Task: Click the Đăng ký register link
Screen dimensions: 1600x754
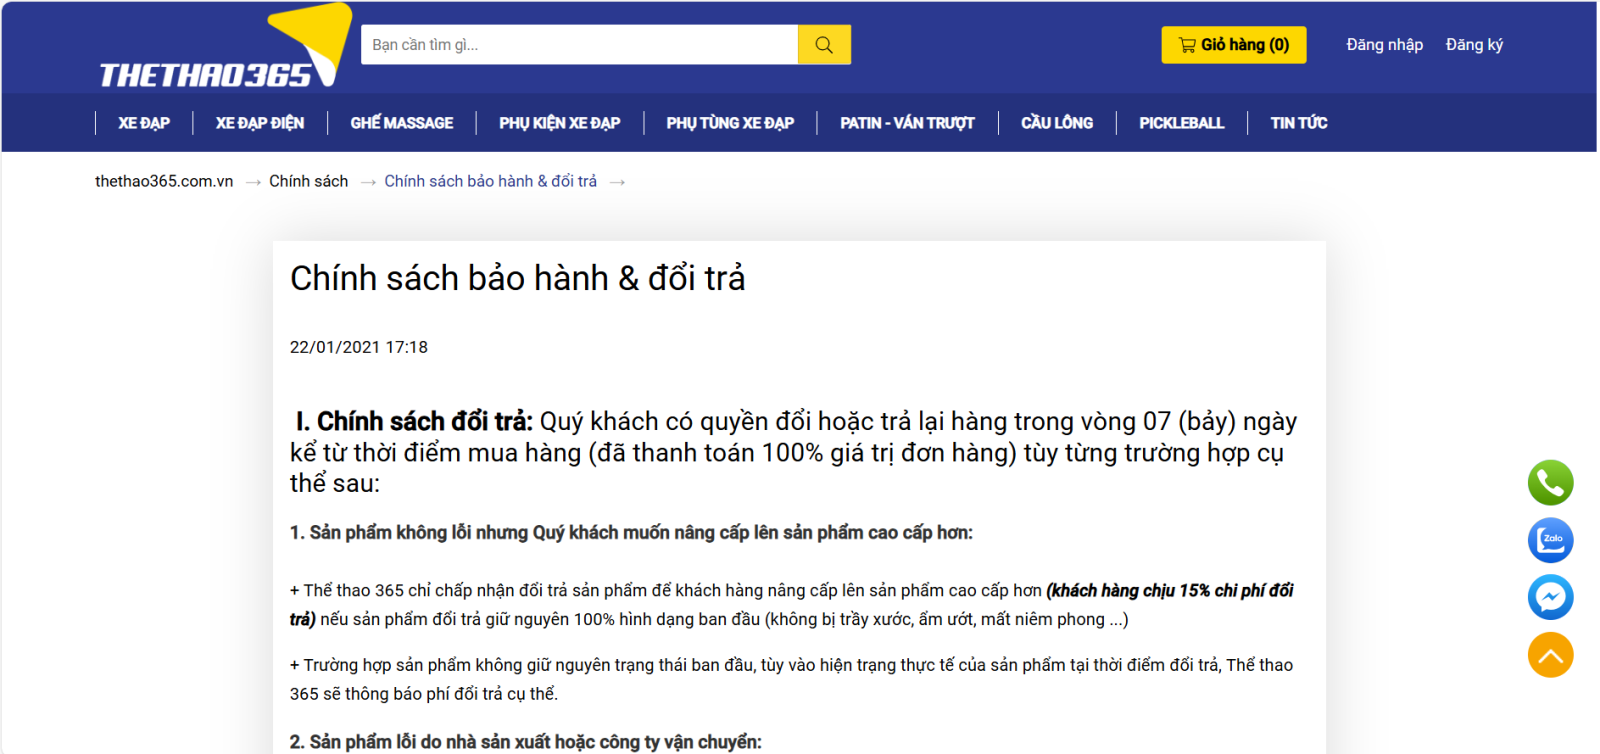Action: pos(1474,45)
